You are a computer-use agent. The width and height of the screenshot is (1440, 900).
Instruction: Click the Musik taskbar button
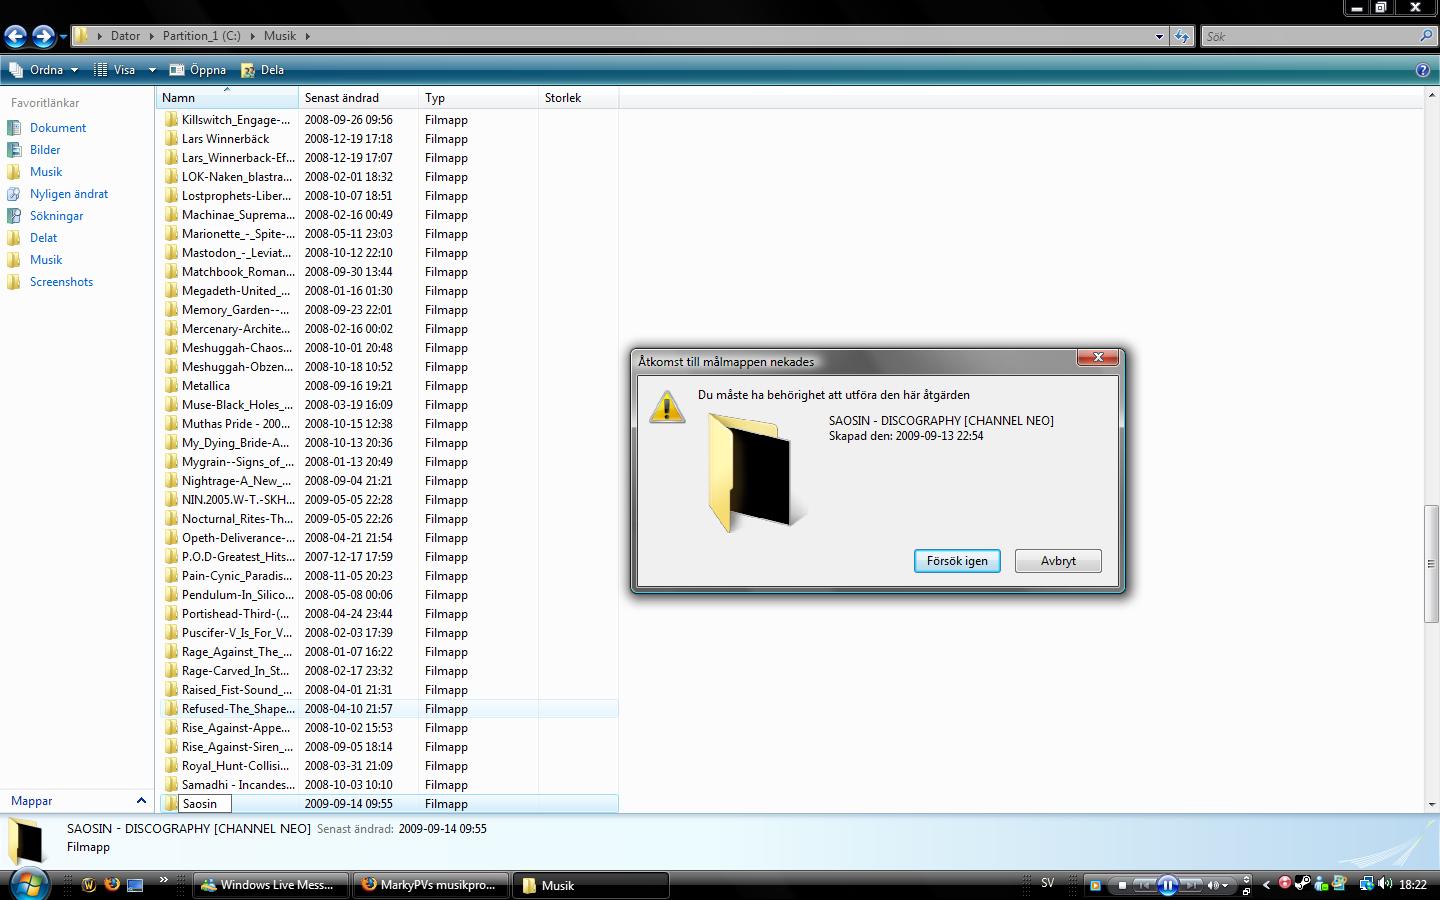[591, 885]
